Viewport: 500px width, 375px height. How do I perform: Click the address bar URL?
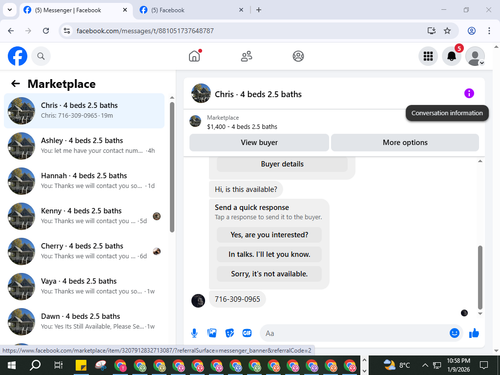pyautogui.click(x=145, y=31)
